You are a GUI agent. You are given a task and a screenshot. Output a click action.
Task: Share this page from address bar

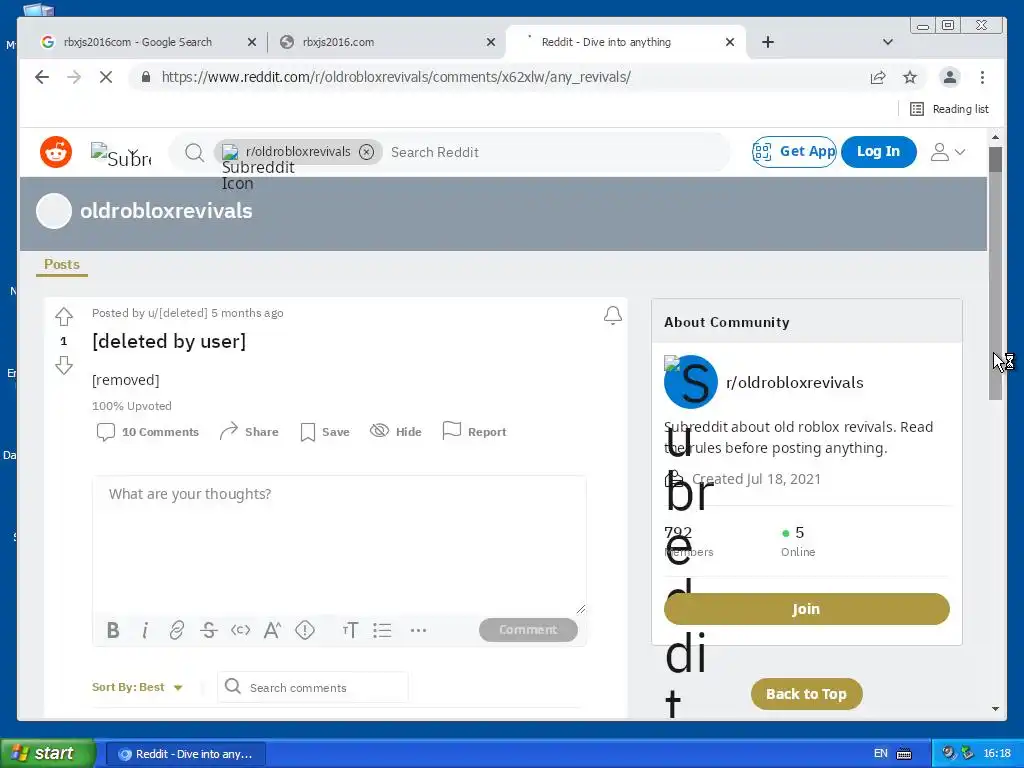[878, 77]
